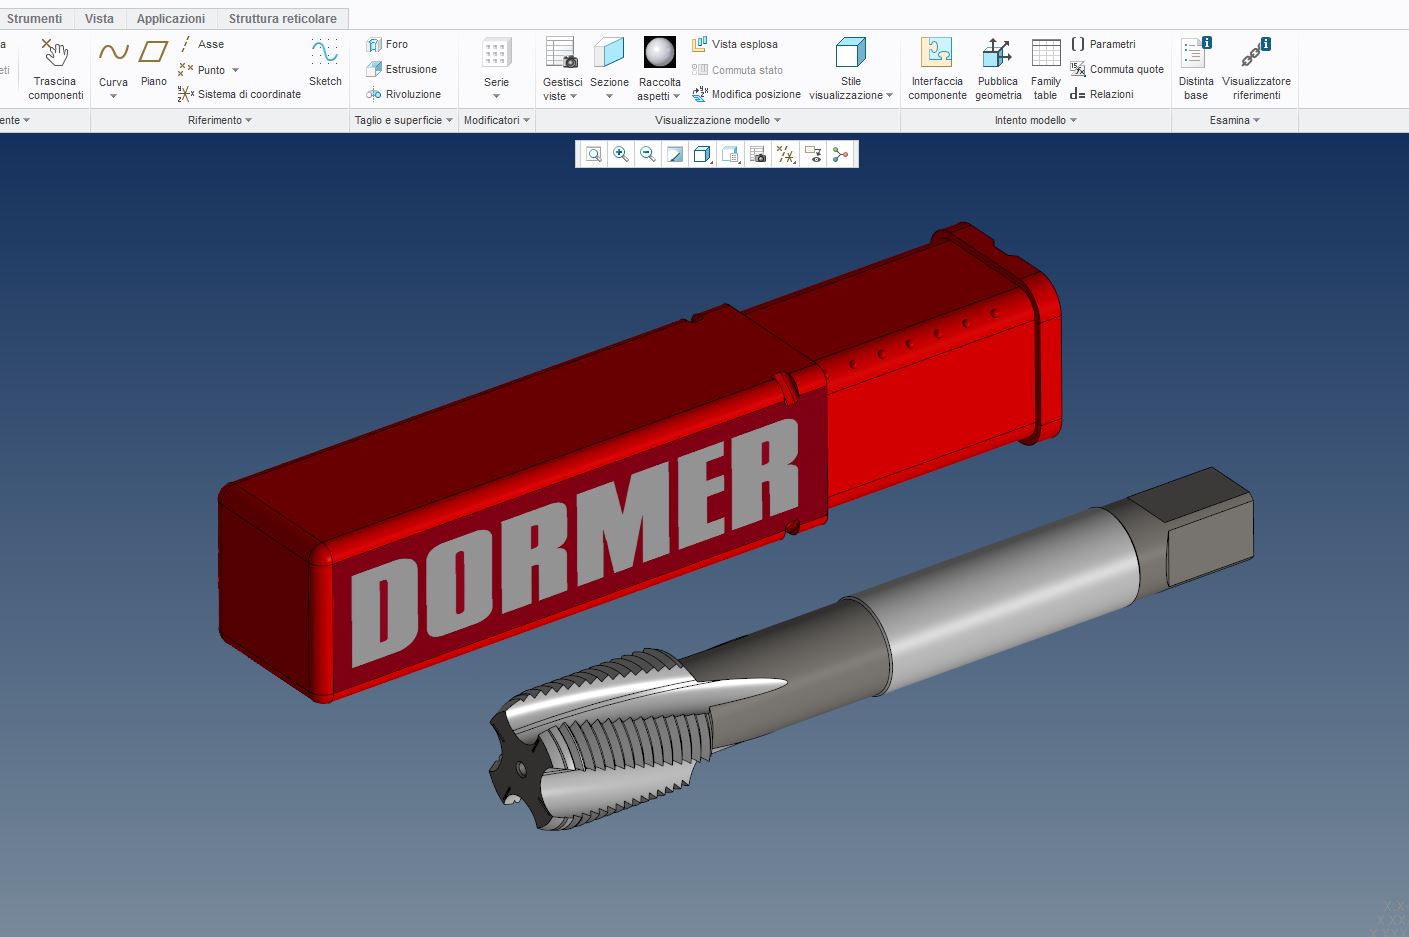Expand the Esamina group
Screen dimensions: 1409x937
click(1235, 120)
